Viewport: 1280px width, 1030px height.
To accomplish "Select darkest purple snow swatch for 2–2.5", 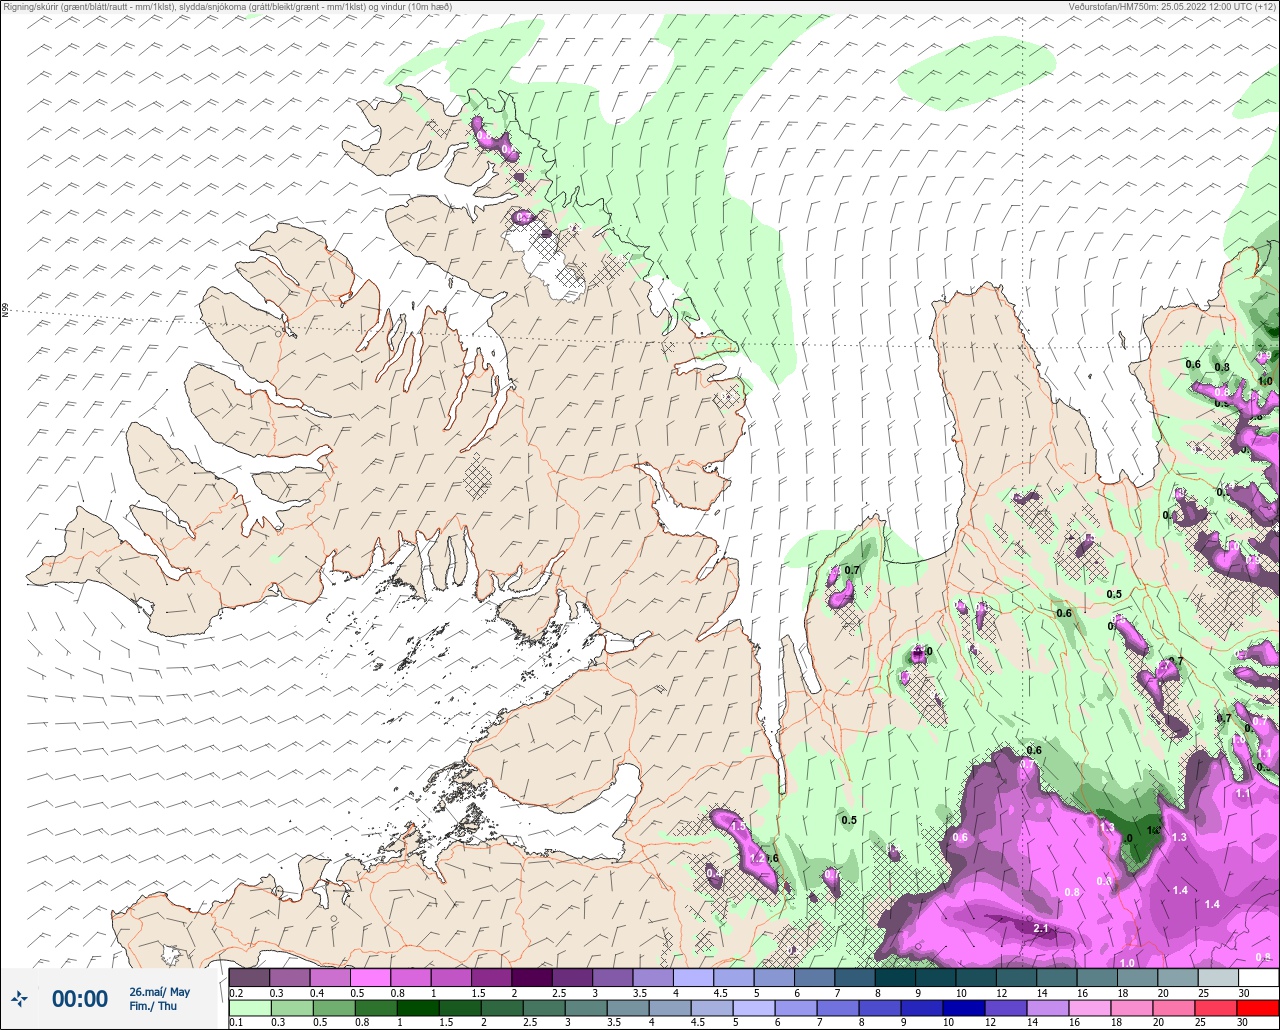I will [532, 977].
